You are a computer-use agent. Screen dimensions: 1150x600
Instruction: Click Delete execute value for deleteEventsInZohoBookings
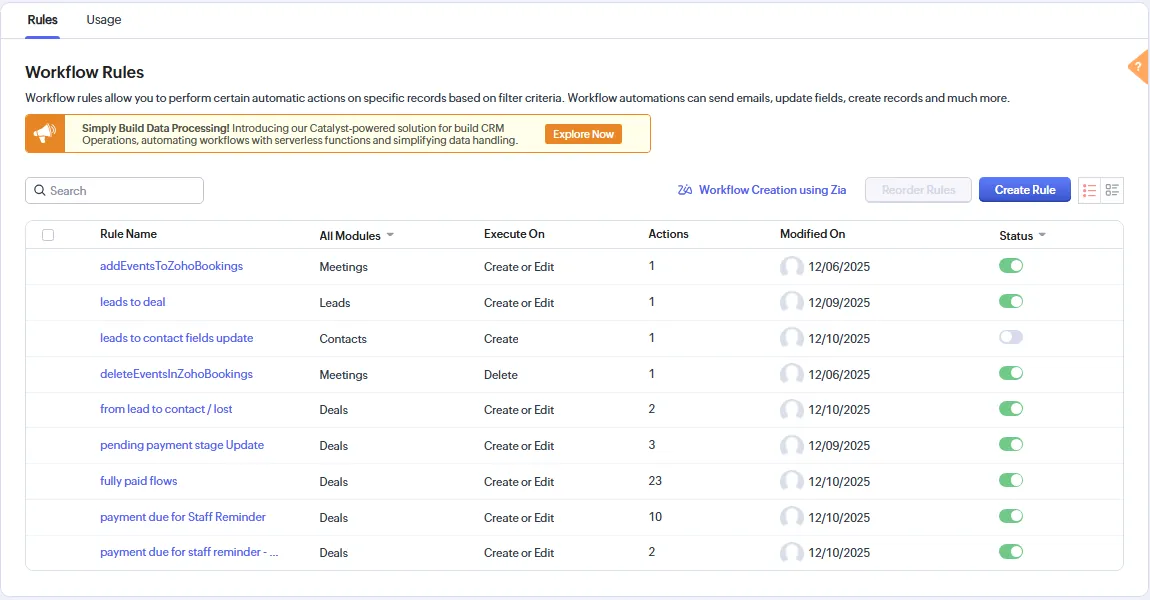tap(501, 375)
